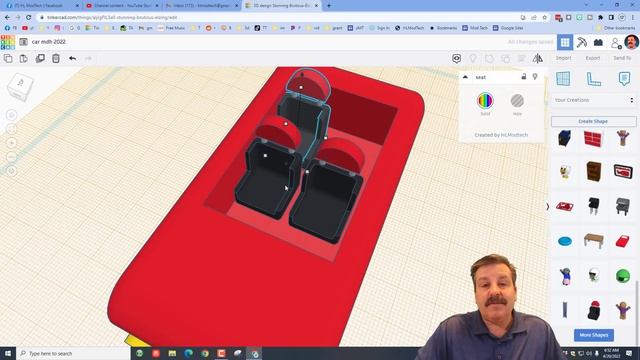Select the Hole striped swatch

pyautogui.click(x=517, y=100)
